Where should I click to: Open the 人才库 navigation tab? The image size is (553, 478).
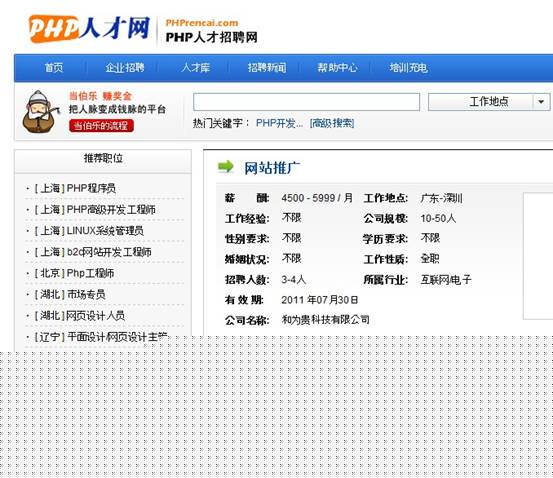(x=196, y=67)
